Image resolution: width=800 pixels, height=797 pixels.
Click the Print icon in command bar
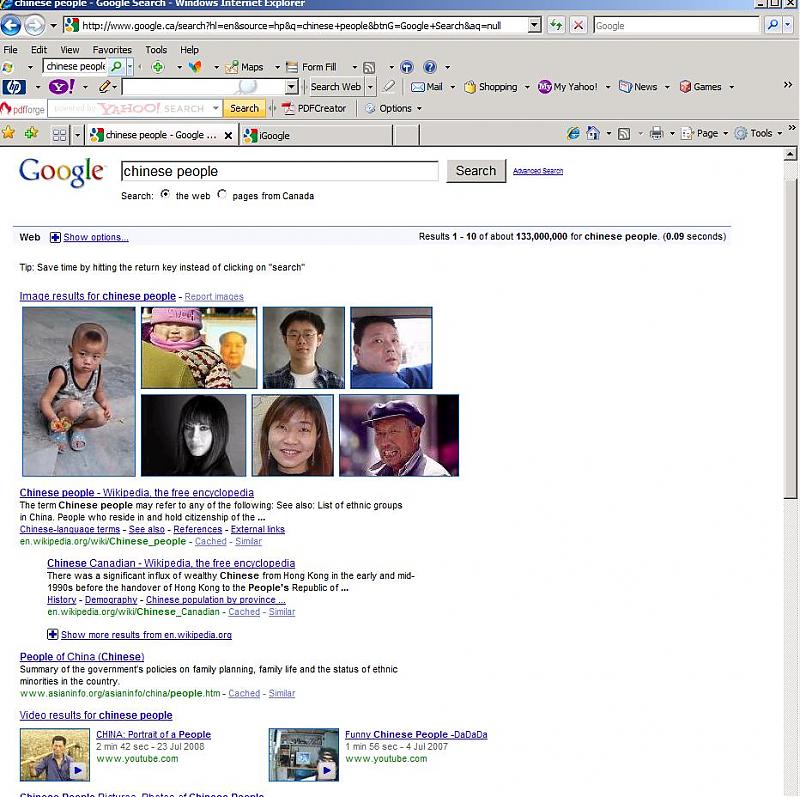pyautogui.click(x=656, y=134)
